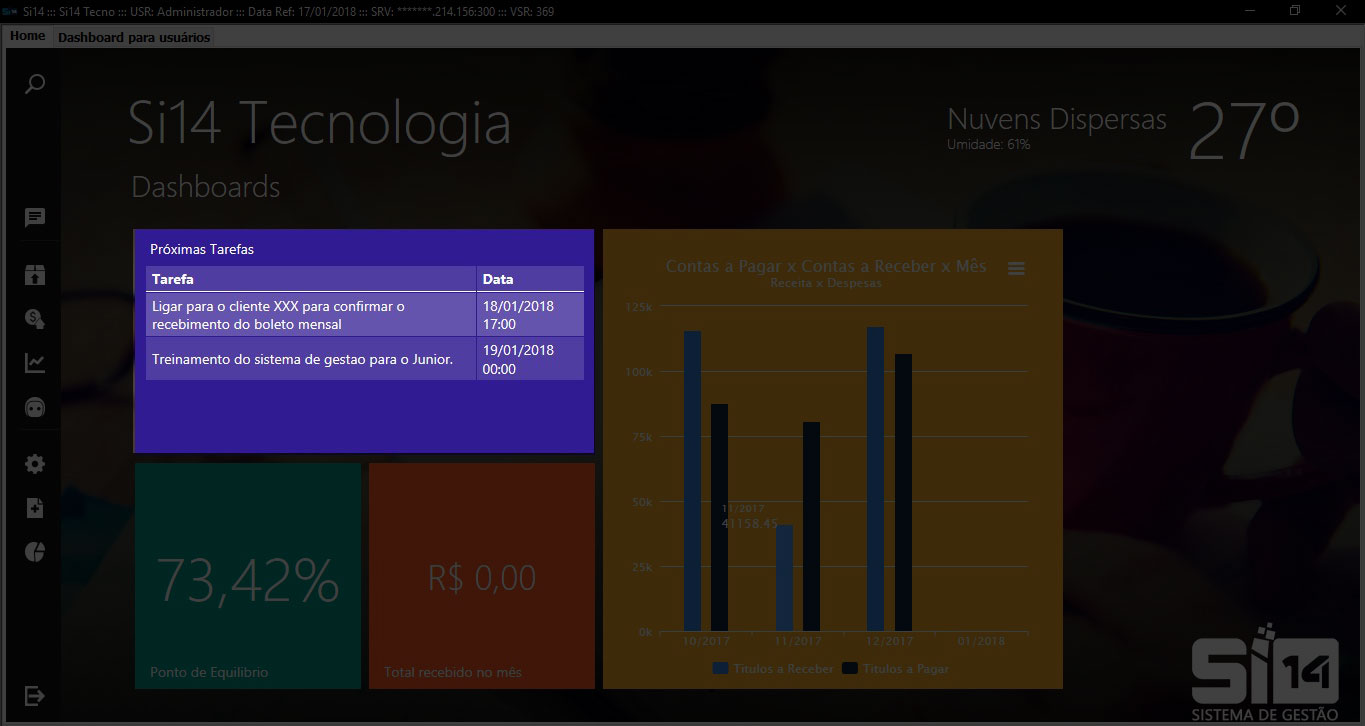Toggle Títulos a Receber legend series
The image size is (1365, 726).
773,668
